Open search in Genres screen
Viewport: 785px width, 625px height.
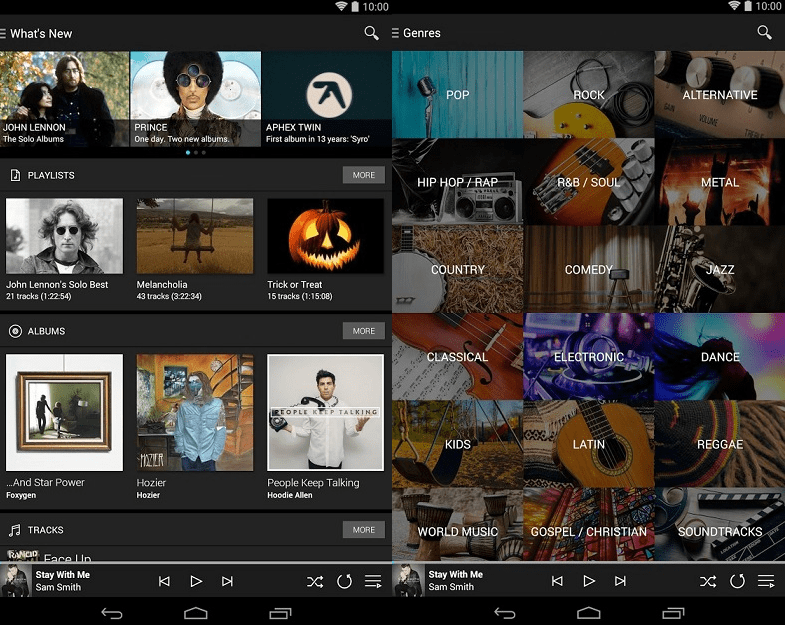[764, 33]
